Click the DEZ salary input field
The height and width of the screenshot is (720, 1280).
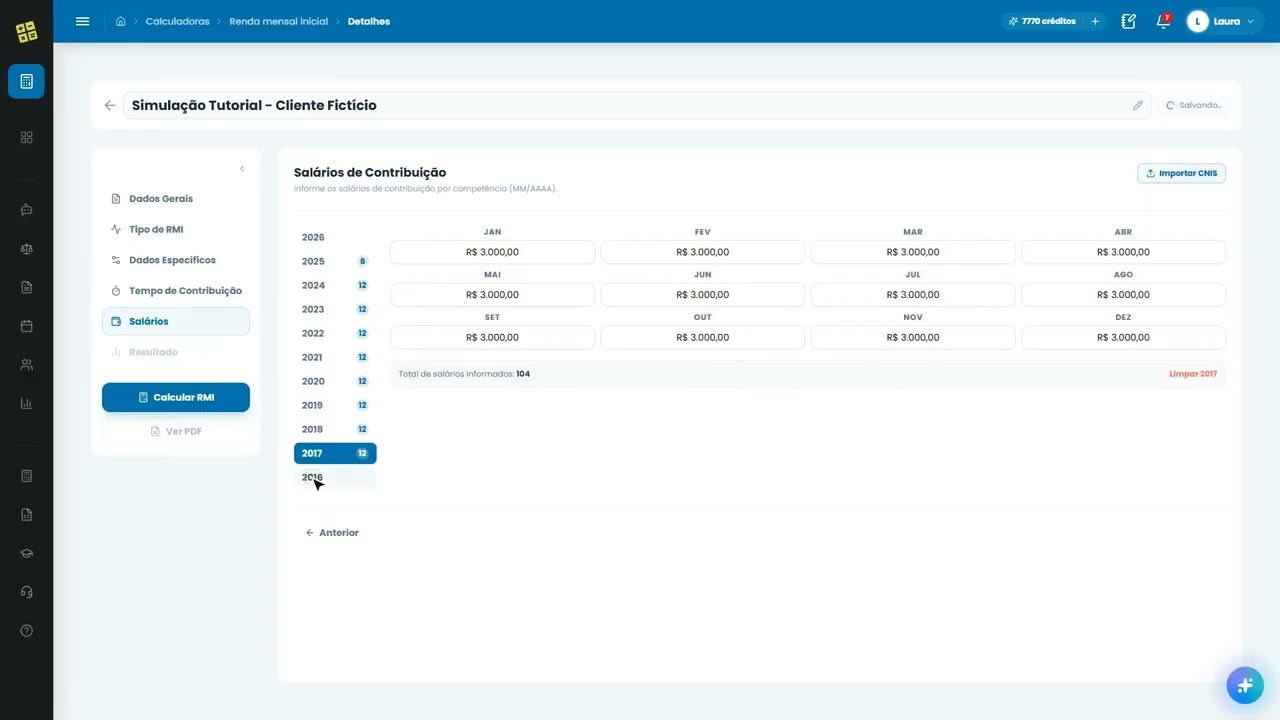[1123, 337]
